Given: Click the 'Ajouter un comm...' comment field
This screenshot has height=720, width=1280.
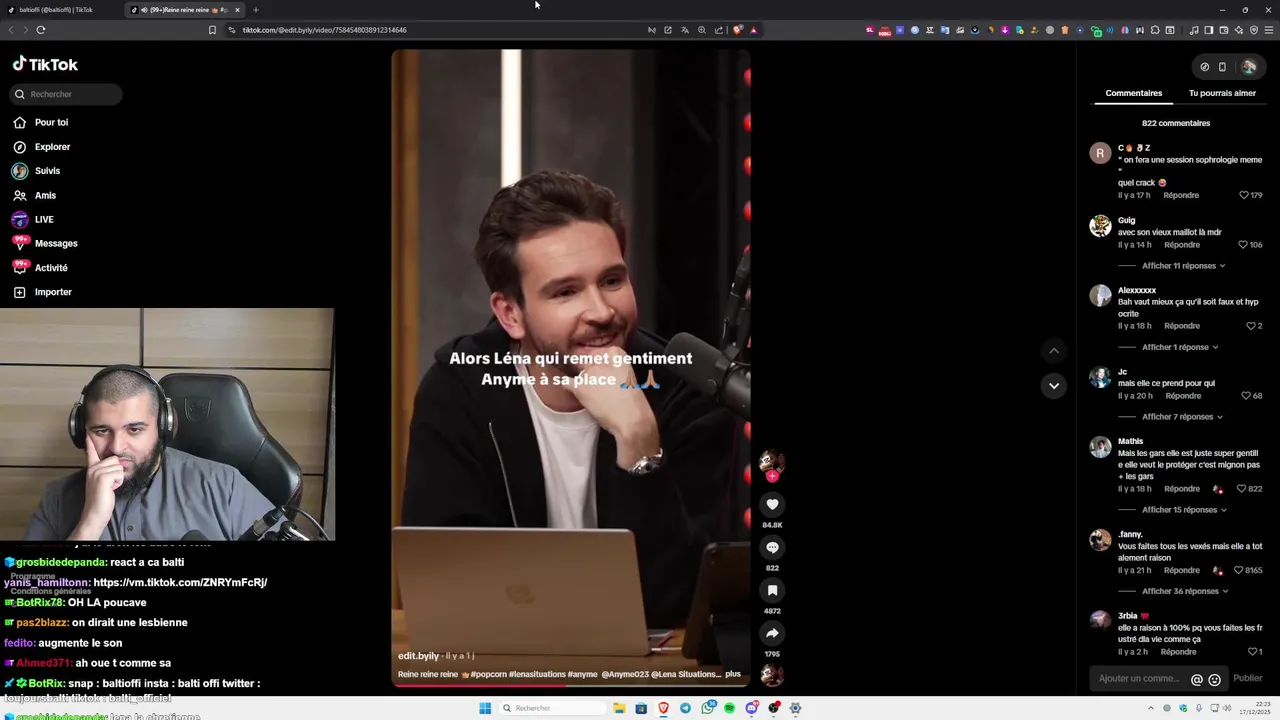Looking at the screenshot, I should [1140, 679].
